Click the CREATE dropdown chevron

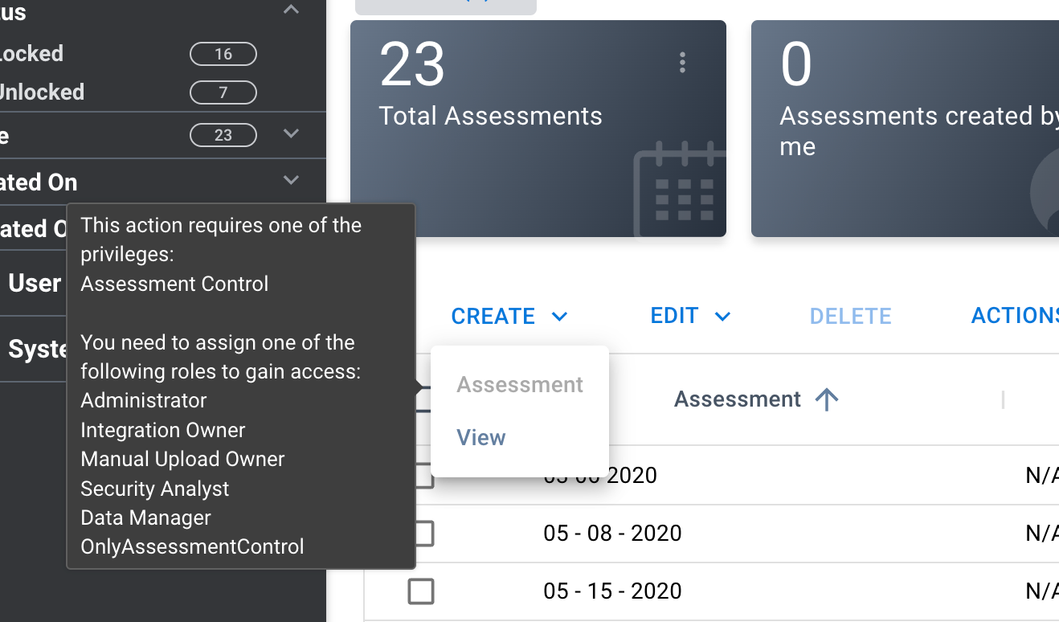tap(560, 317)
